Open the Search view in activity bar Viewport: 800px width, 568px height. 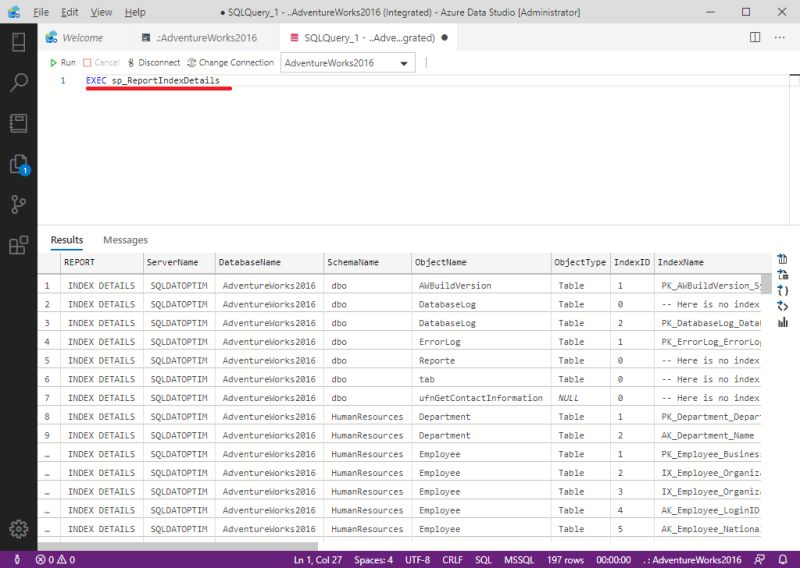point(18,82)
